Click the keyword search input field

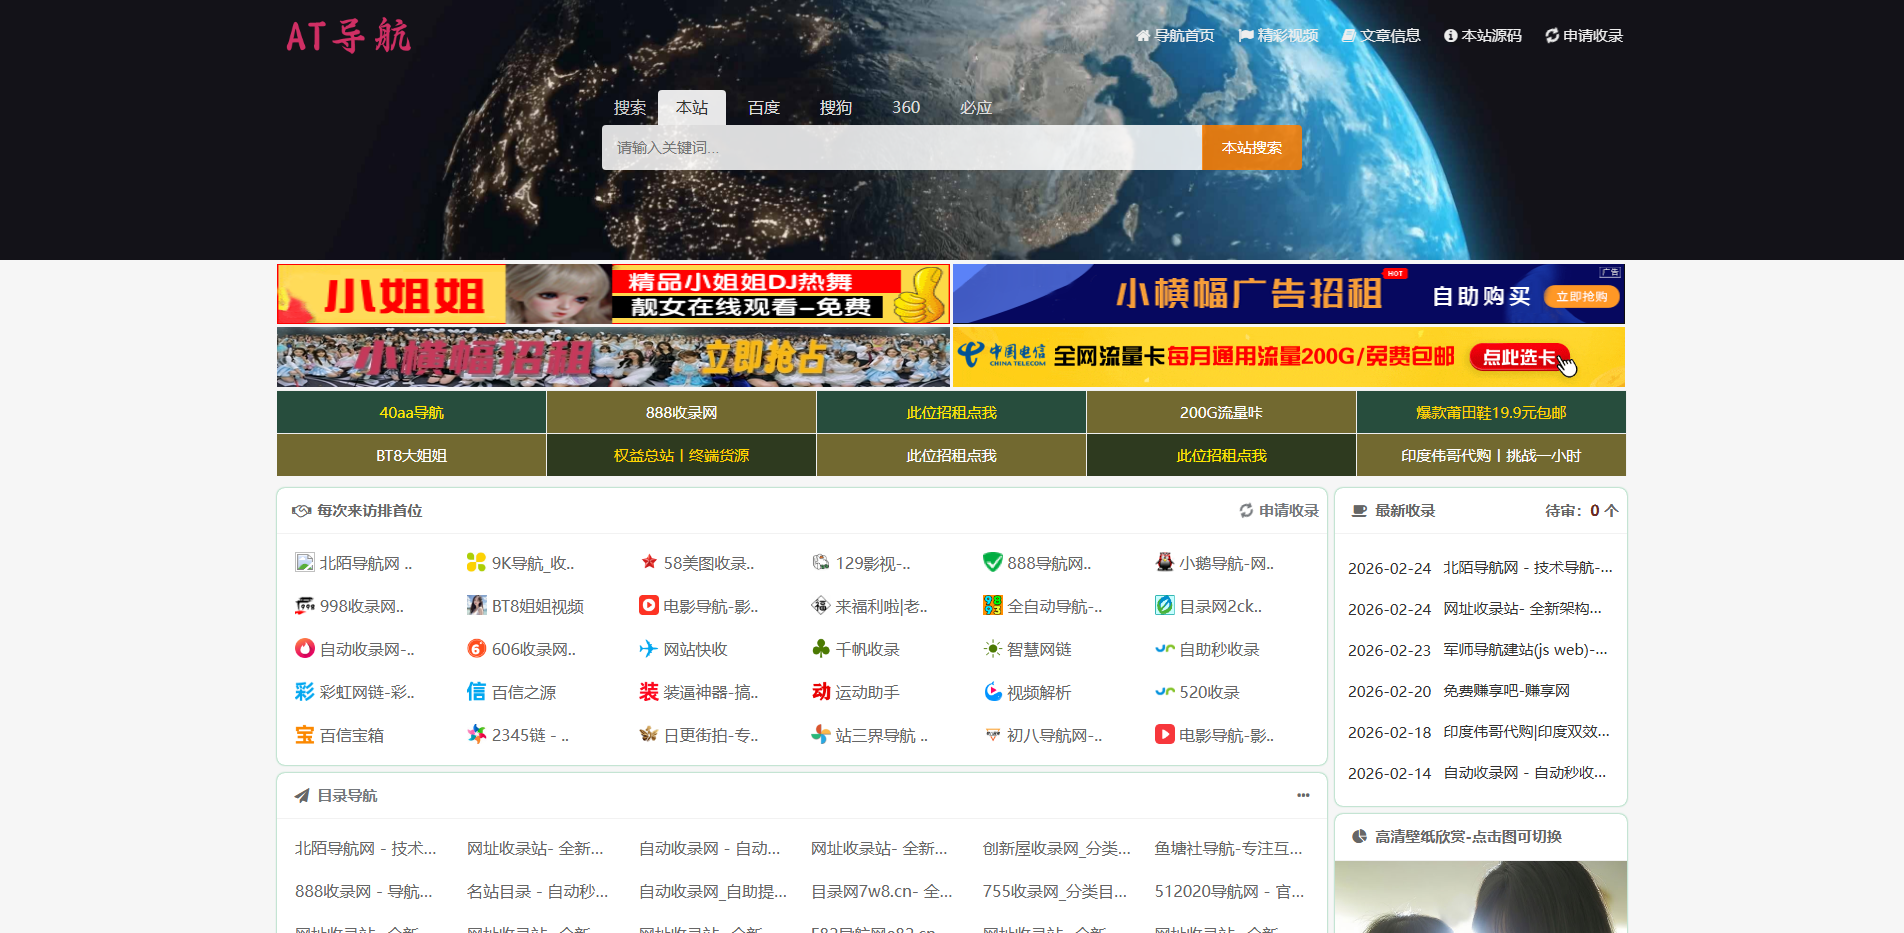point(900,147)
